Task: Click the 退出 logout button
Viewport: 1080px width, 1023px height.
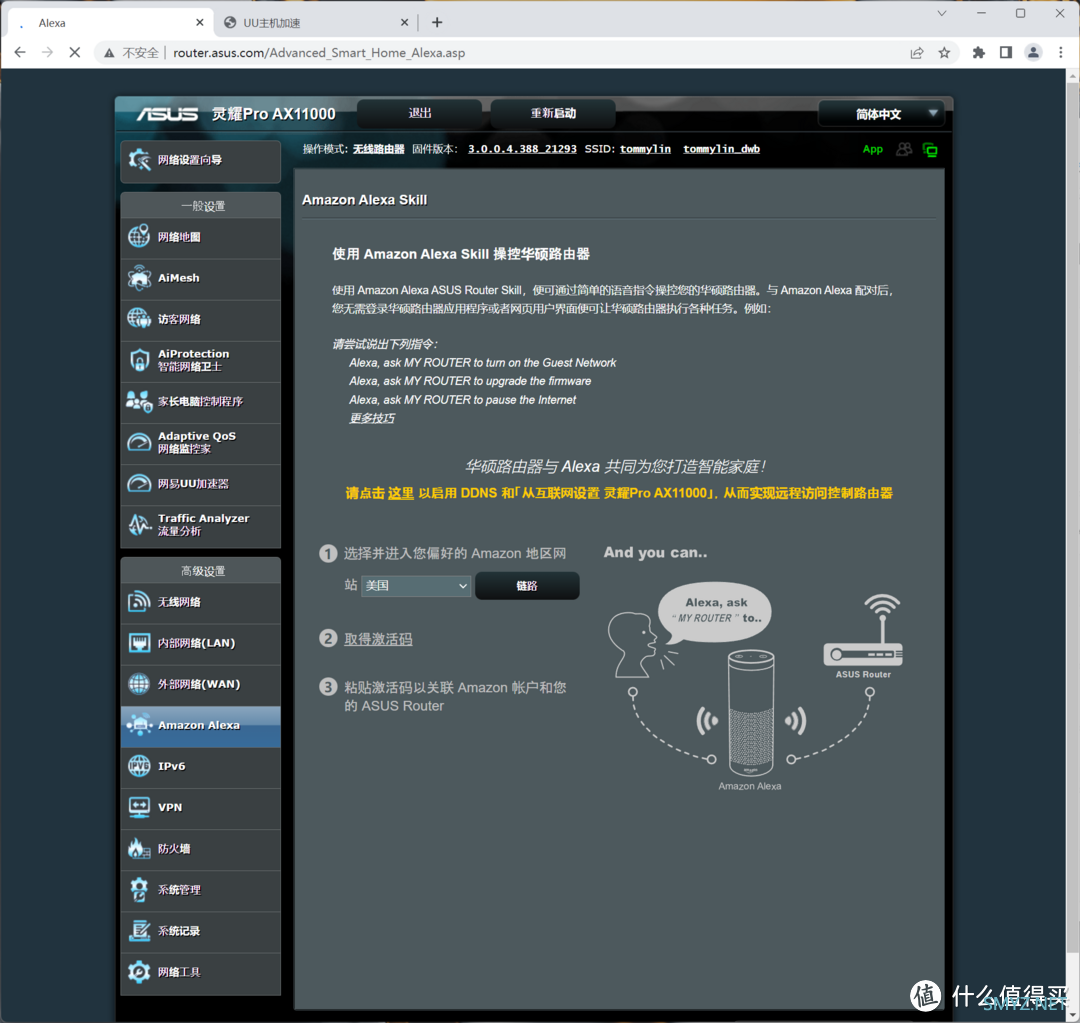Action: pos(419,114)
